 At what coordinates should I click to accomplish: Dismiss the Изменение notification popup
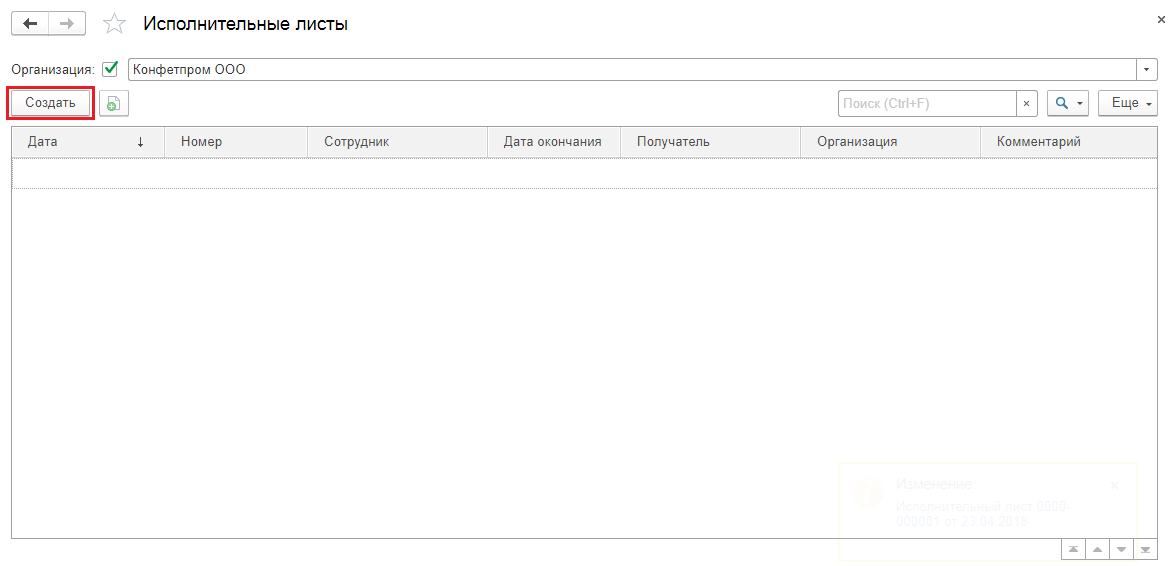[1114, 485]
